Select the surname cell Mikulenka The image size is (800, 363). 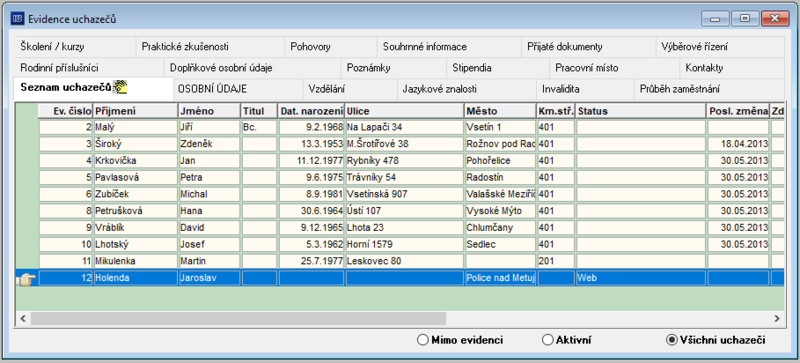click(x=135, y=261)
